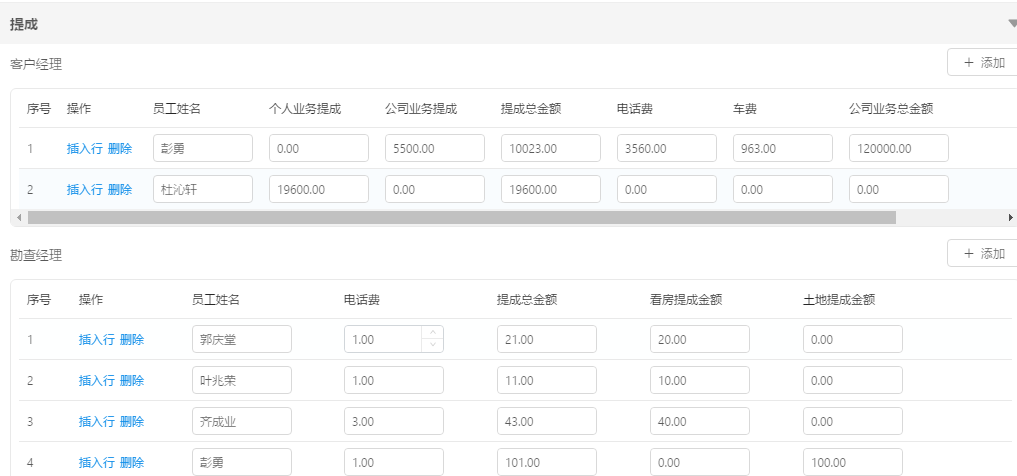Click 公司业务总金额 column header
Screen dimensions: 1017x476
pos(891,109)
